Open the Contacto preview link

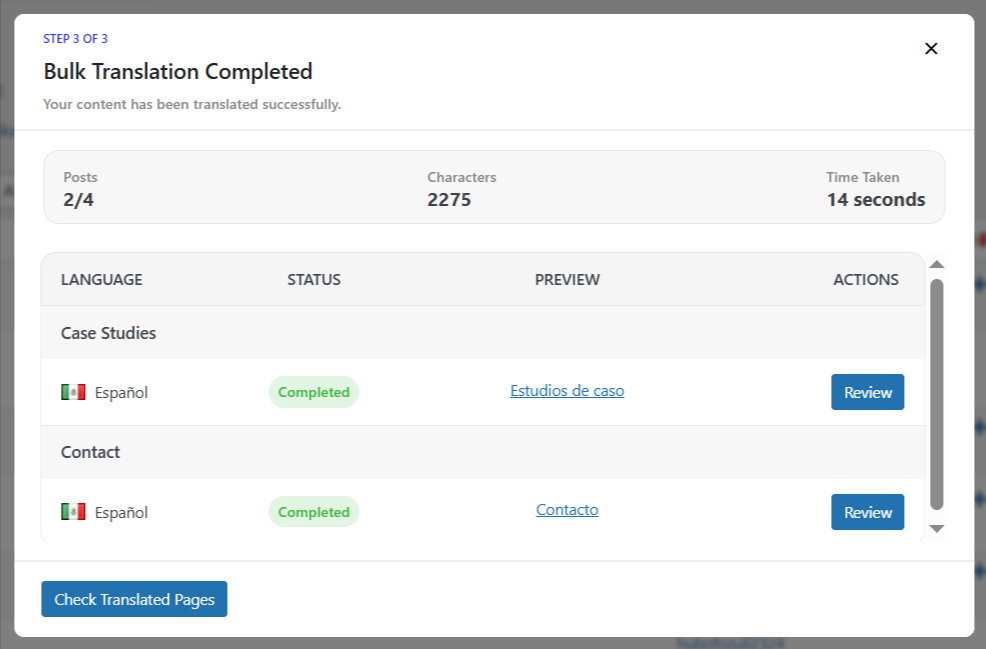(x=567, y=510)
